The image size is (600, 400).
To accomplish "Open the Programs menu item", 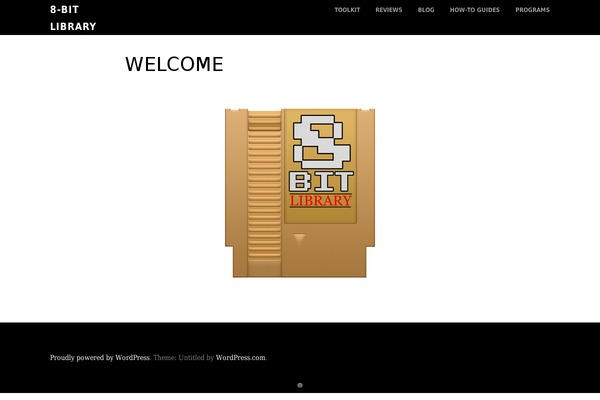I will point(532,10).
